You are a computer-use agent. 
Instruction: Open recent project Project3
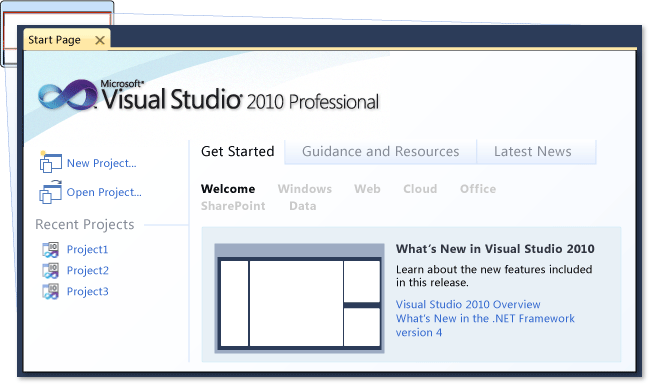(x=87, y=292)
